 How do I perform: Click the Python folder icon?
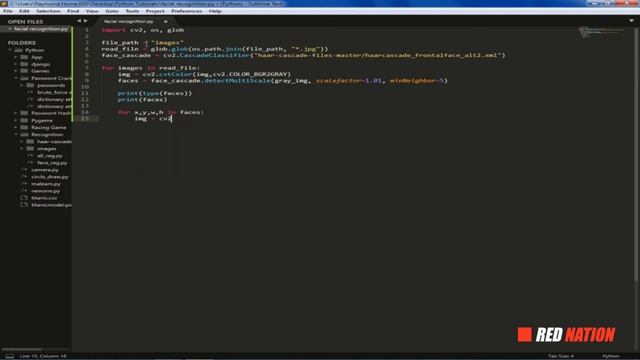[18, 50]
